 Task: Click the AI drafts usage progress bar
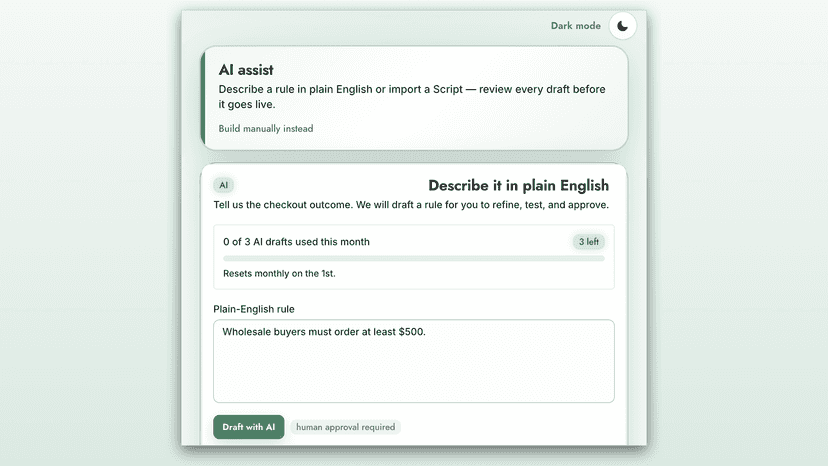pyautogui.click(x=414, y=258)
